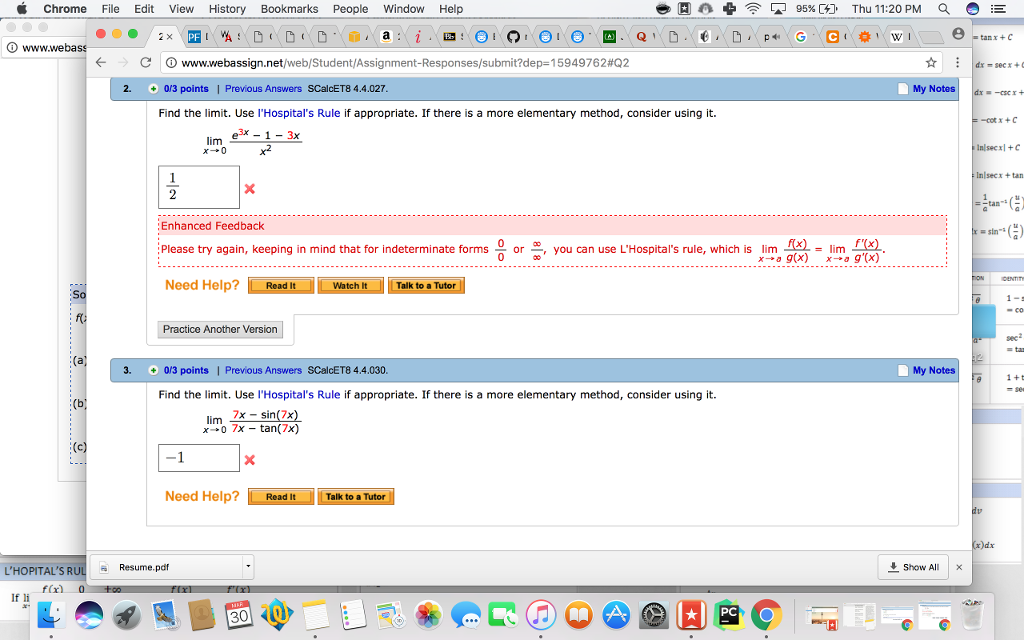The height and width of the screenshot is (640, 1024).
Task: Open Previous Answers for question 3
Action: 263,370
